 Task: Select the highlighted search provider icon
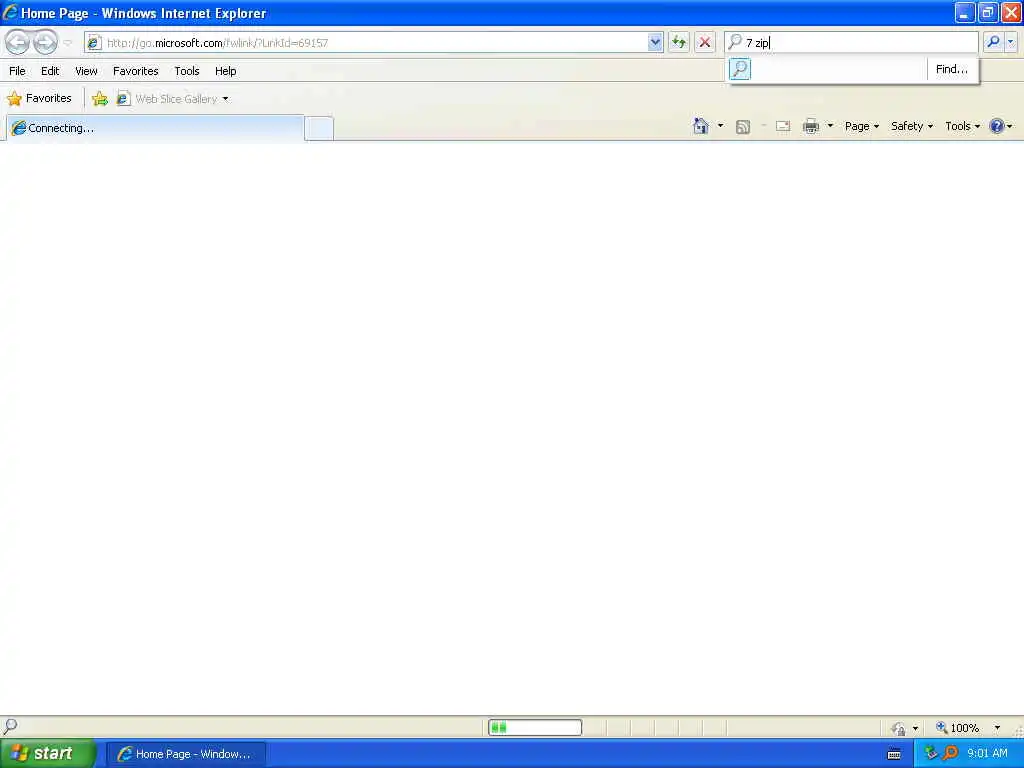(x=740, y=69)
